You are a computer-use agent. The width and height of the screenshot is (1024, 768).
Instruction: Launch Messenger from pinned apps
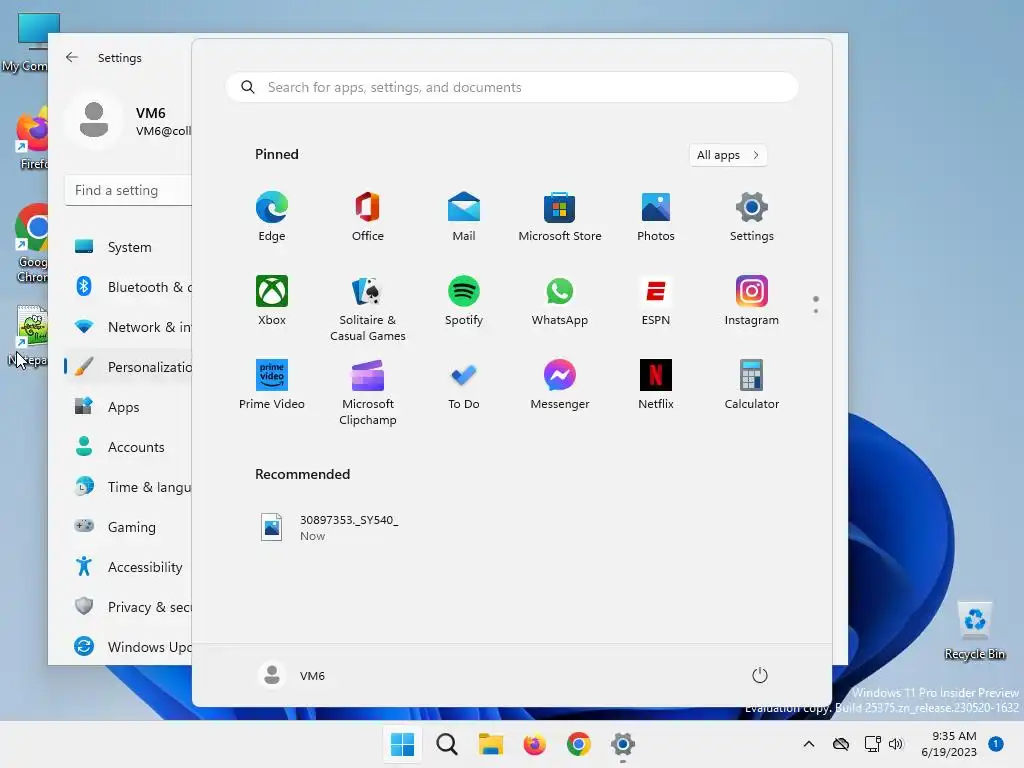tap(560, 385)
